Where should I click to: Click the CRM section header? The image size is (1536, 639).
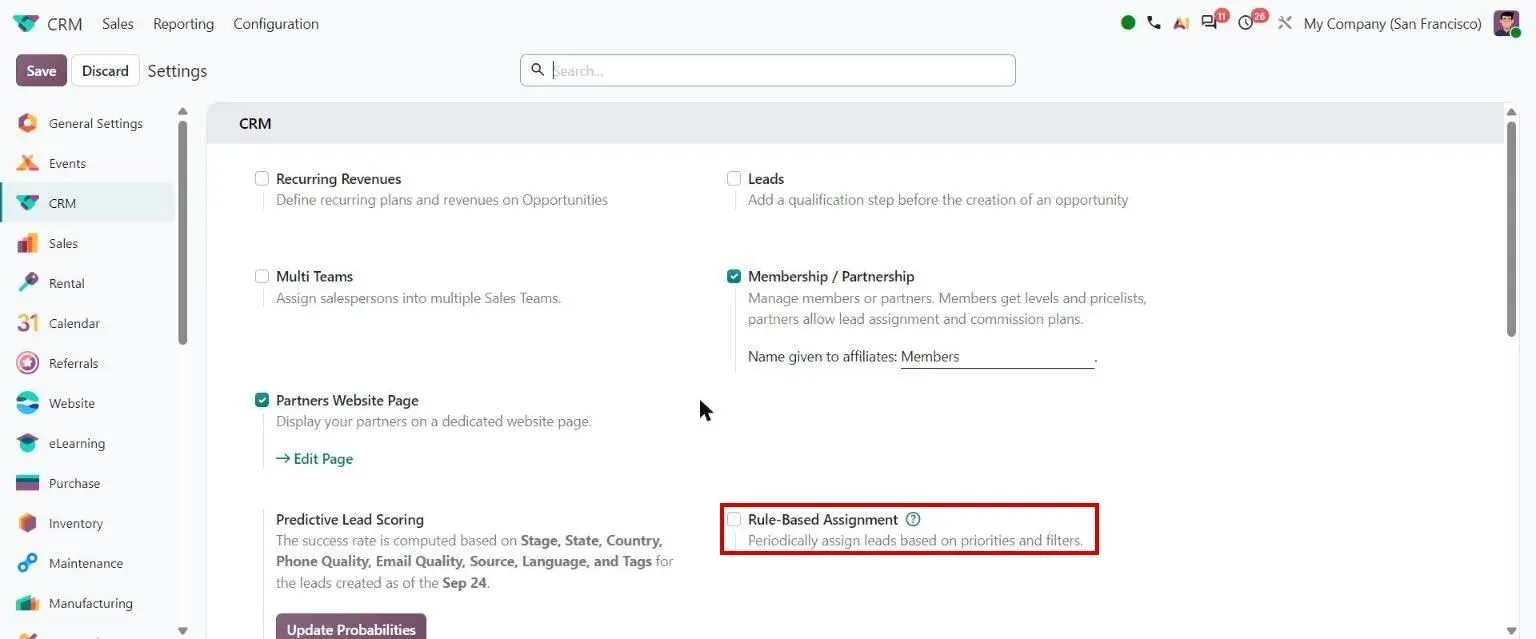[x=255, y=123]
